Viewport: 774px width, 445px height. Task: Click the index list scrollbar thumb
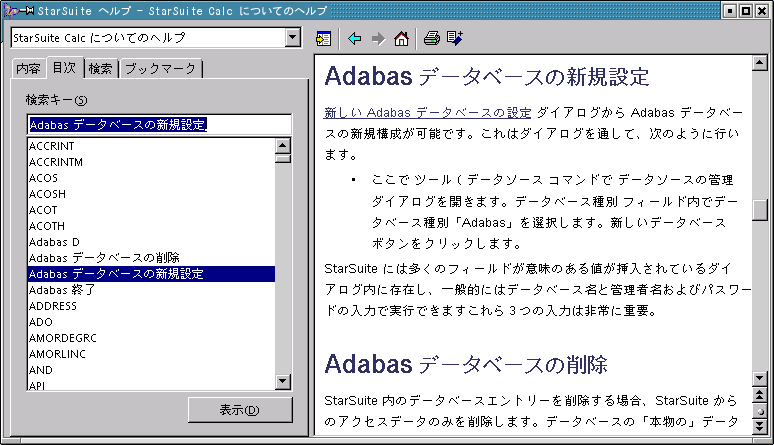282,158
